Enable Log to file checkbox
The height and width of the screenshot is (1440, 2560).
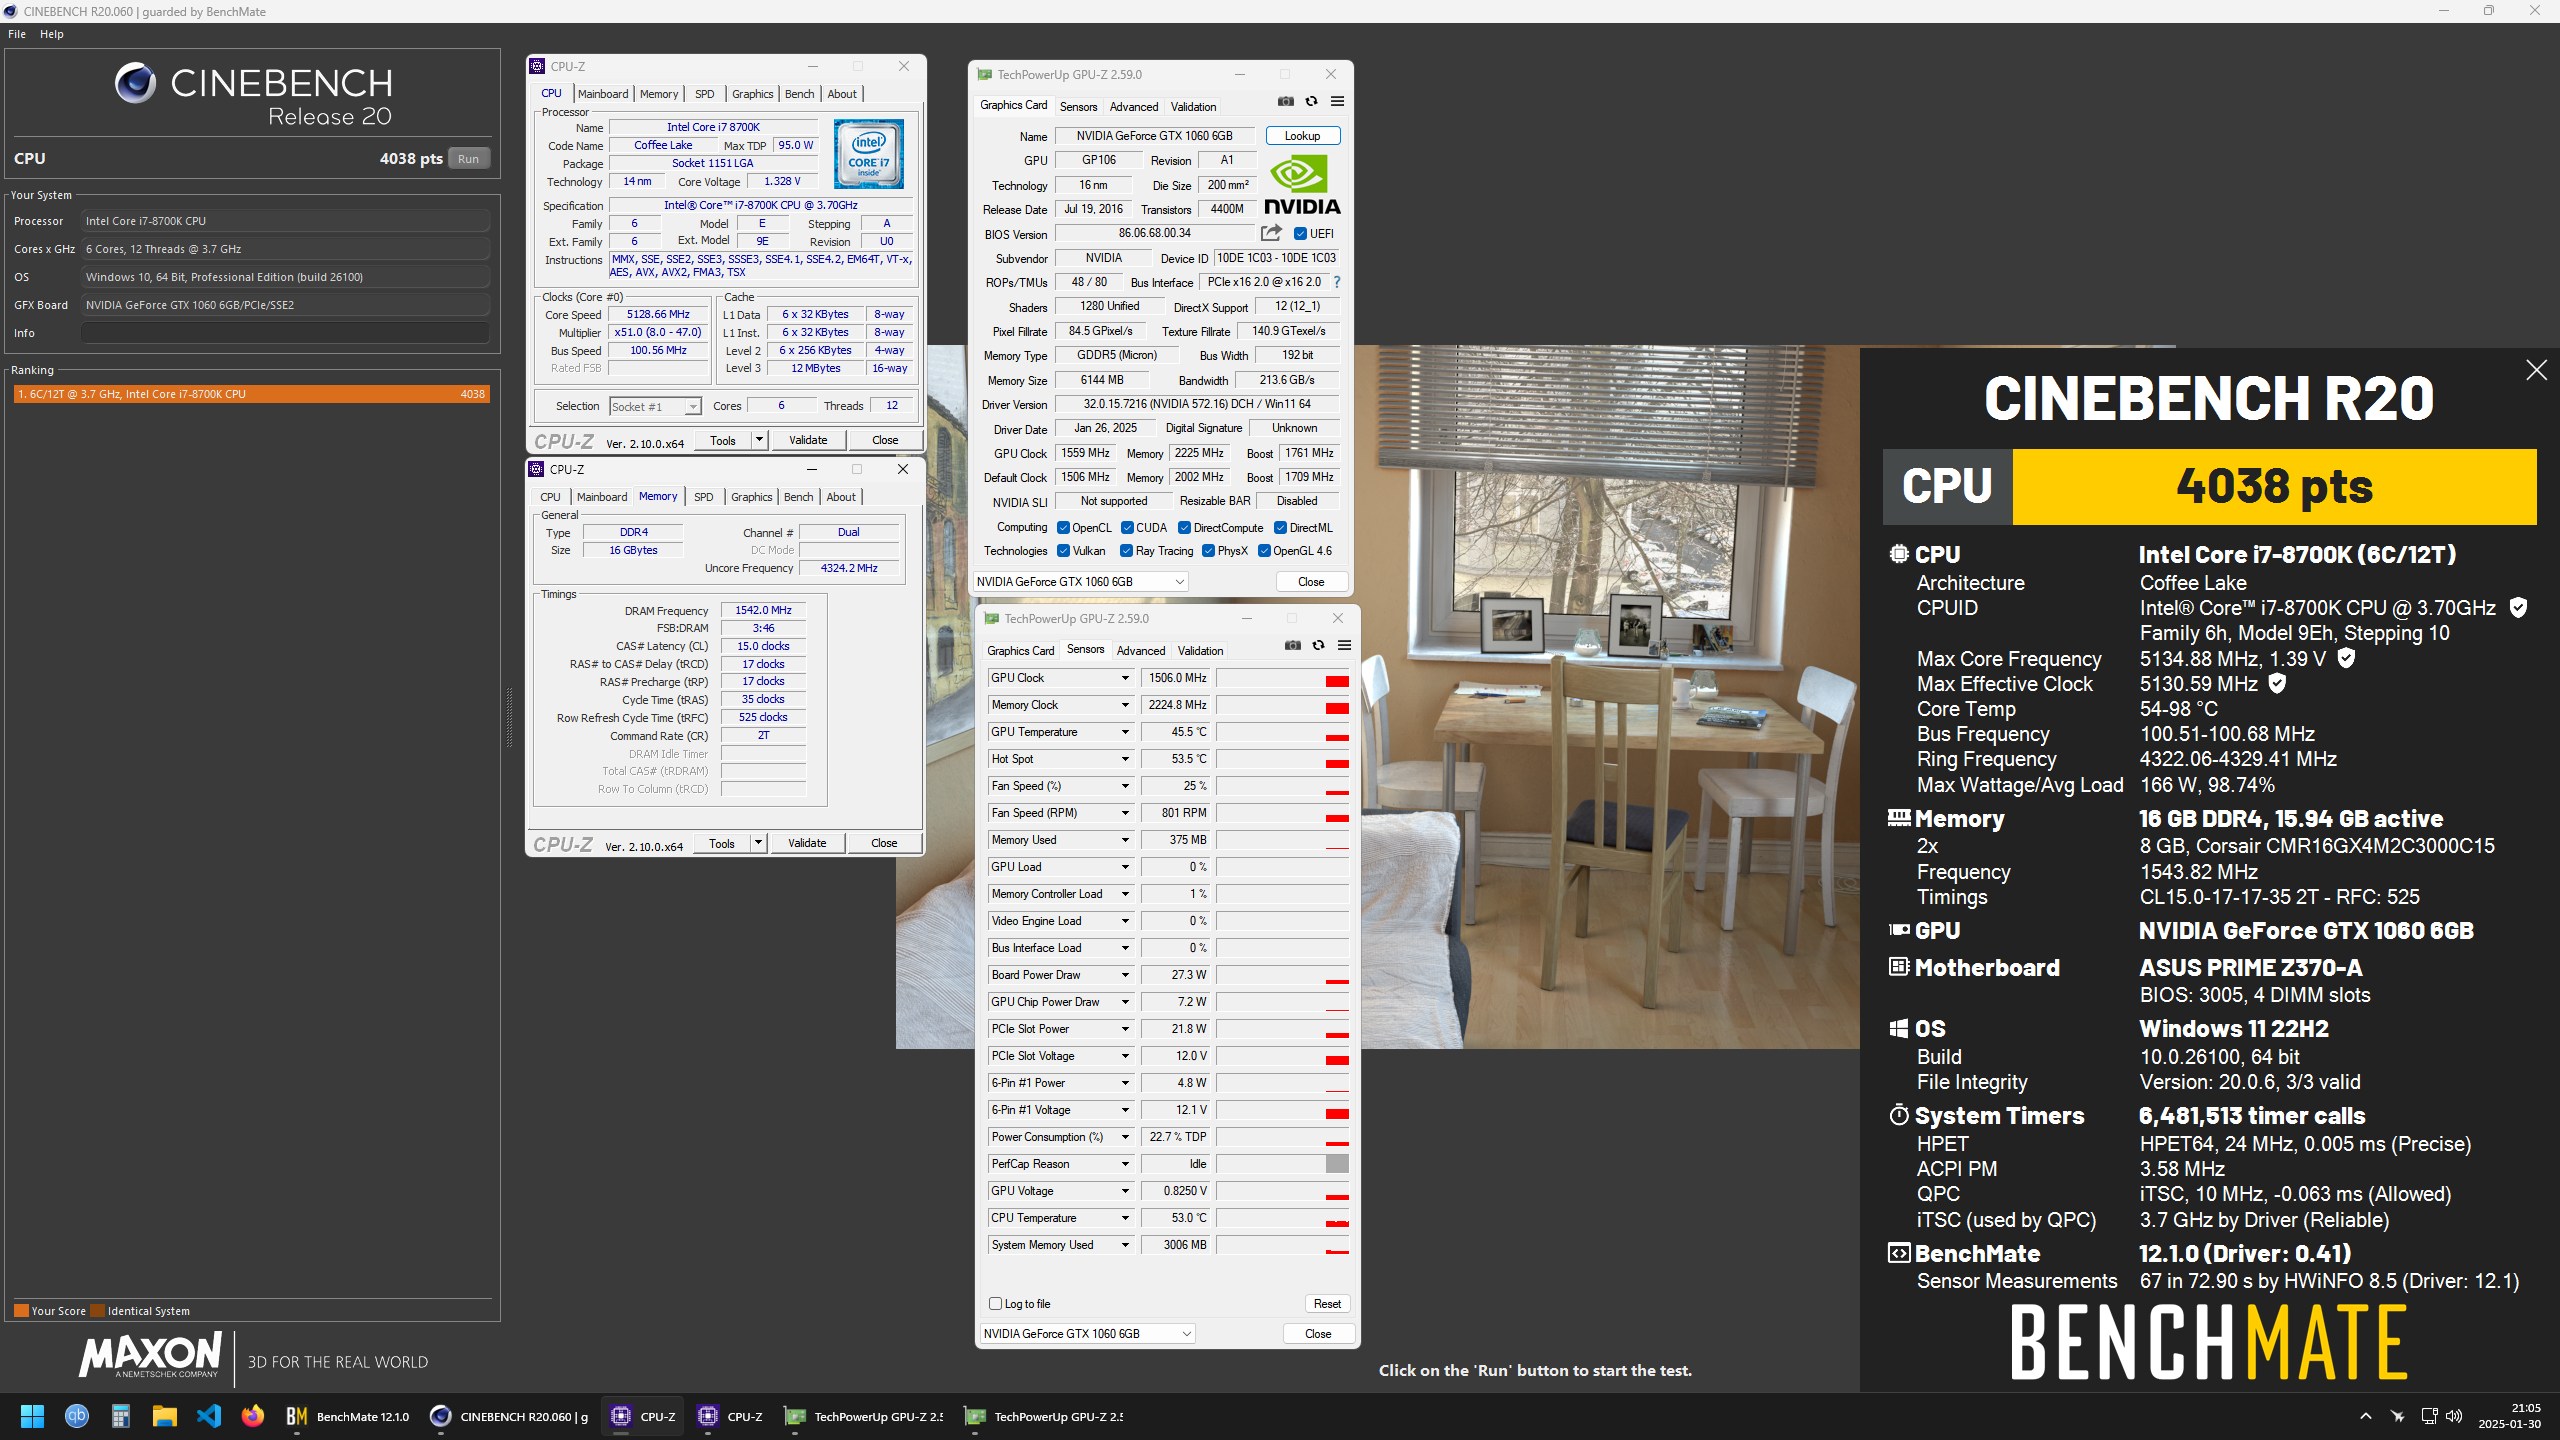[x=995, y=1303]
